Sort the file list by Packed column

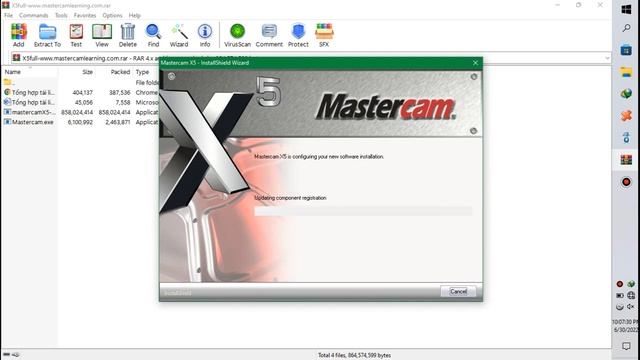click(120, 72)
